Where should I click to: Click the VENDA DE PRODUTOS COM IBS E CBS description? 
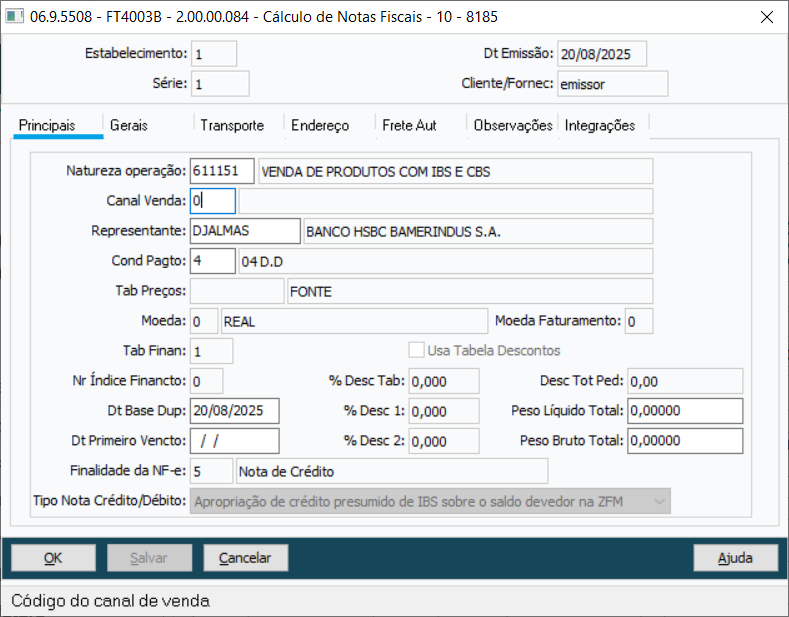point(456,171)
